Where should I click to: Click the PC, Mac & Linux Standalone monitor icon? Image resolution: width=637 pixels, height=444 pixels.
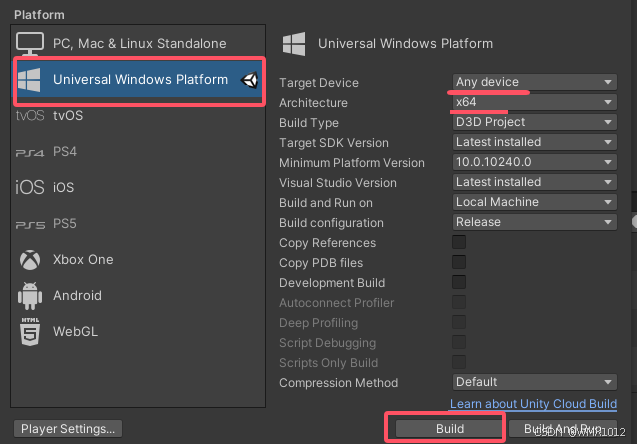30,44
